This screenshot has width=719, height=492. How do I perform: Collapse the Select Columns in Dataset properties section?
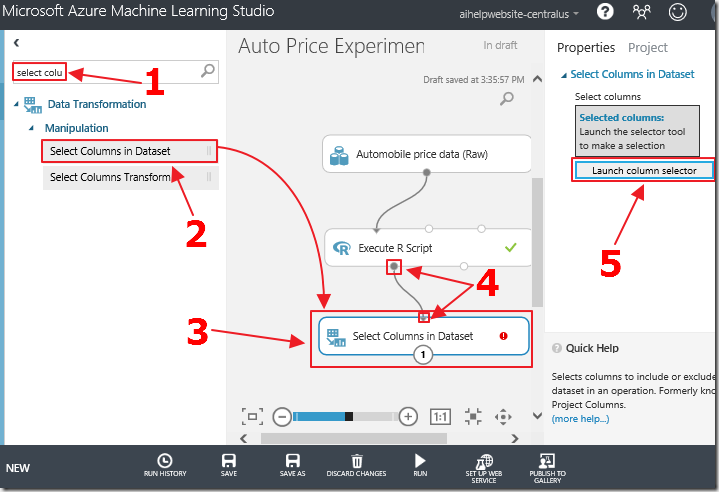tap(564, 75)
